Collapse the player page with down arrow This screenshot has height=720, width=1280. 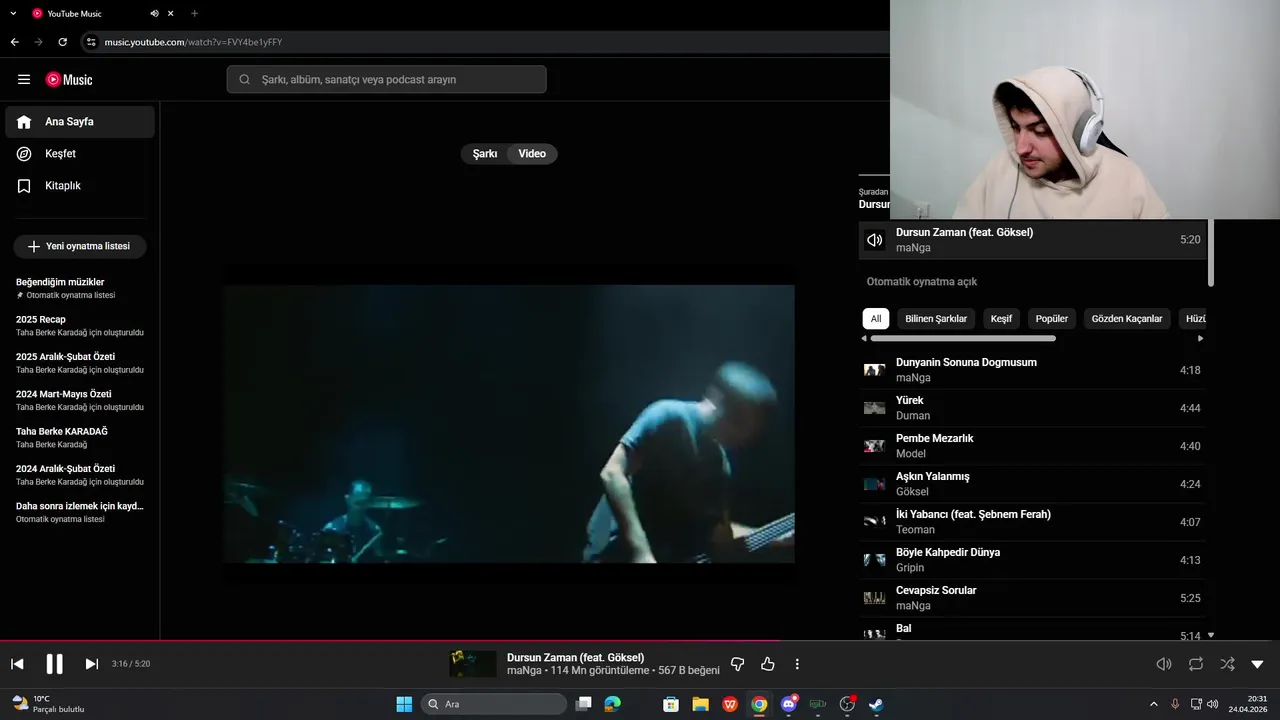pos(1258,664)
